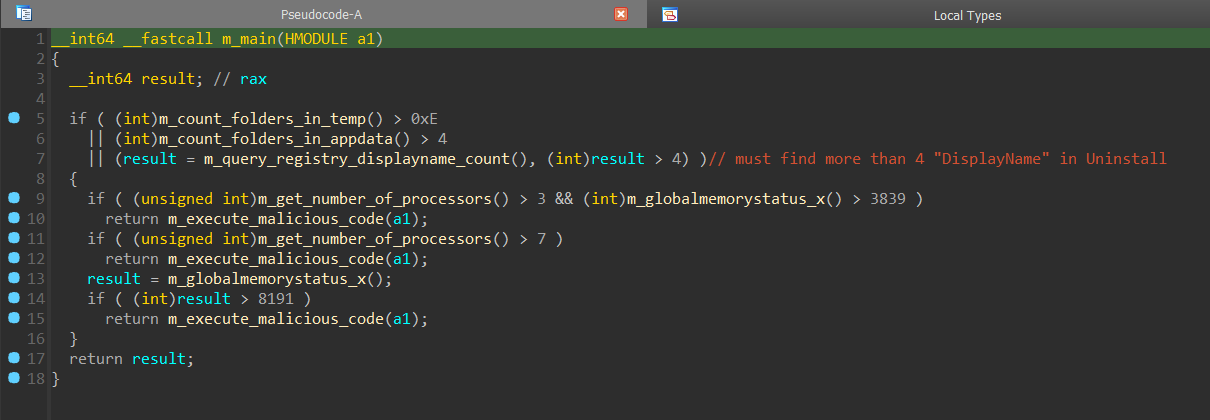Click the Pseudocode-A tab icon
The image size is (1210, 420).
pyautogui.click(x=24, y=14)
